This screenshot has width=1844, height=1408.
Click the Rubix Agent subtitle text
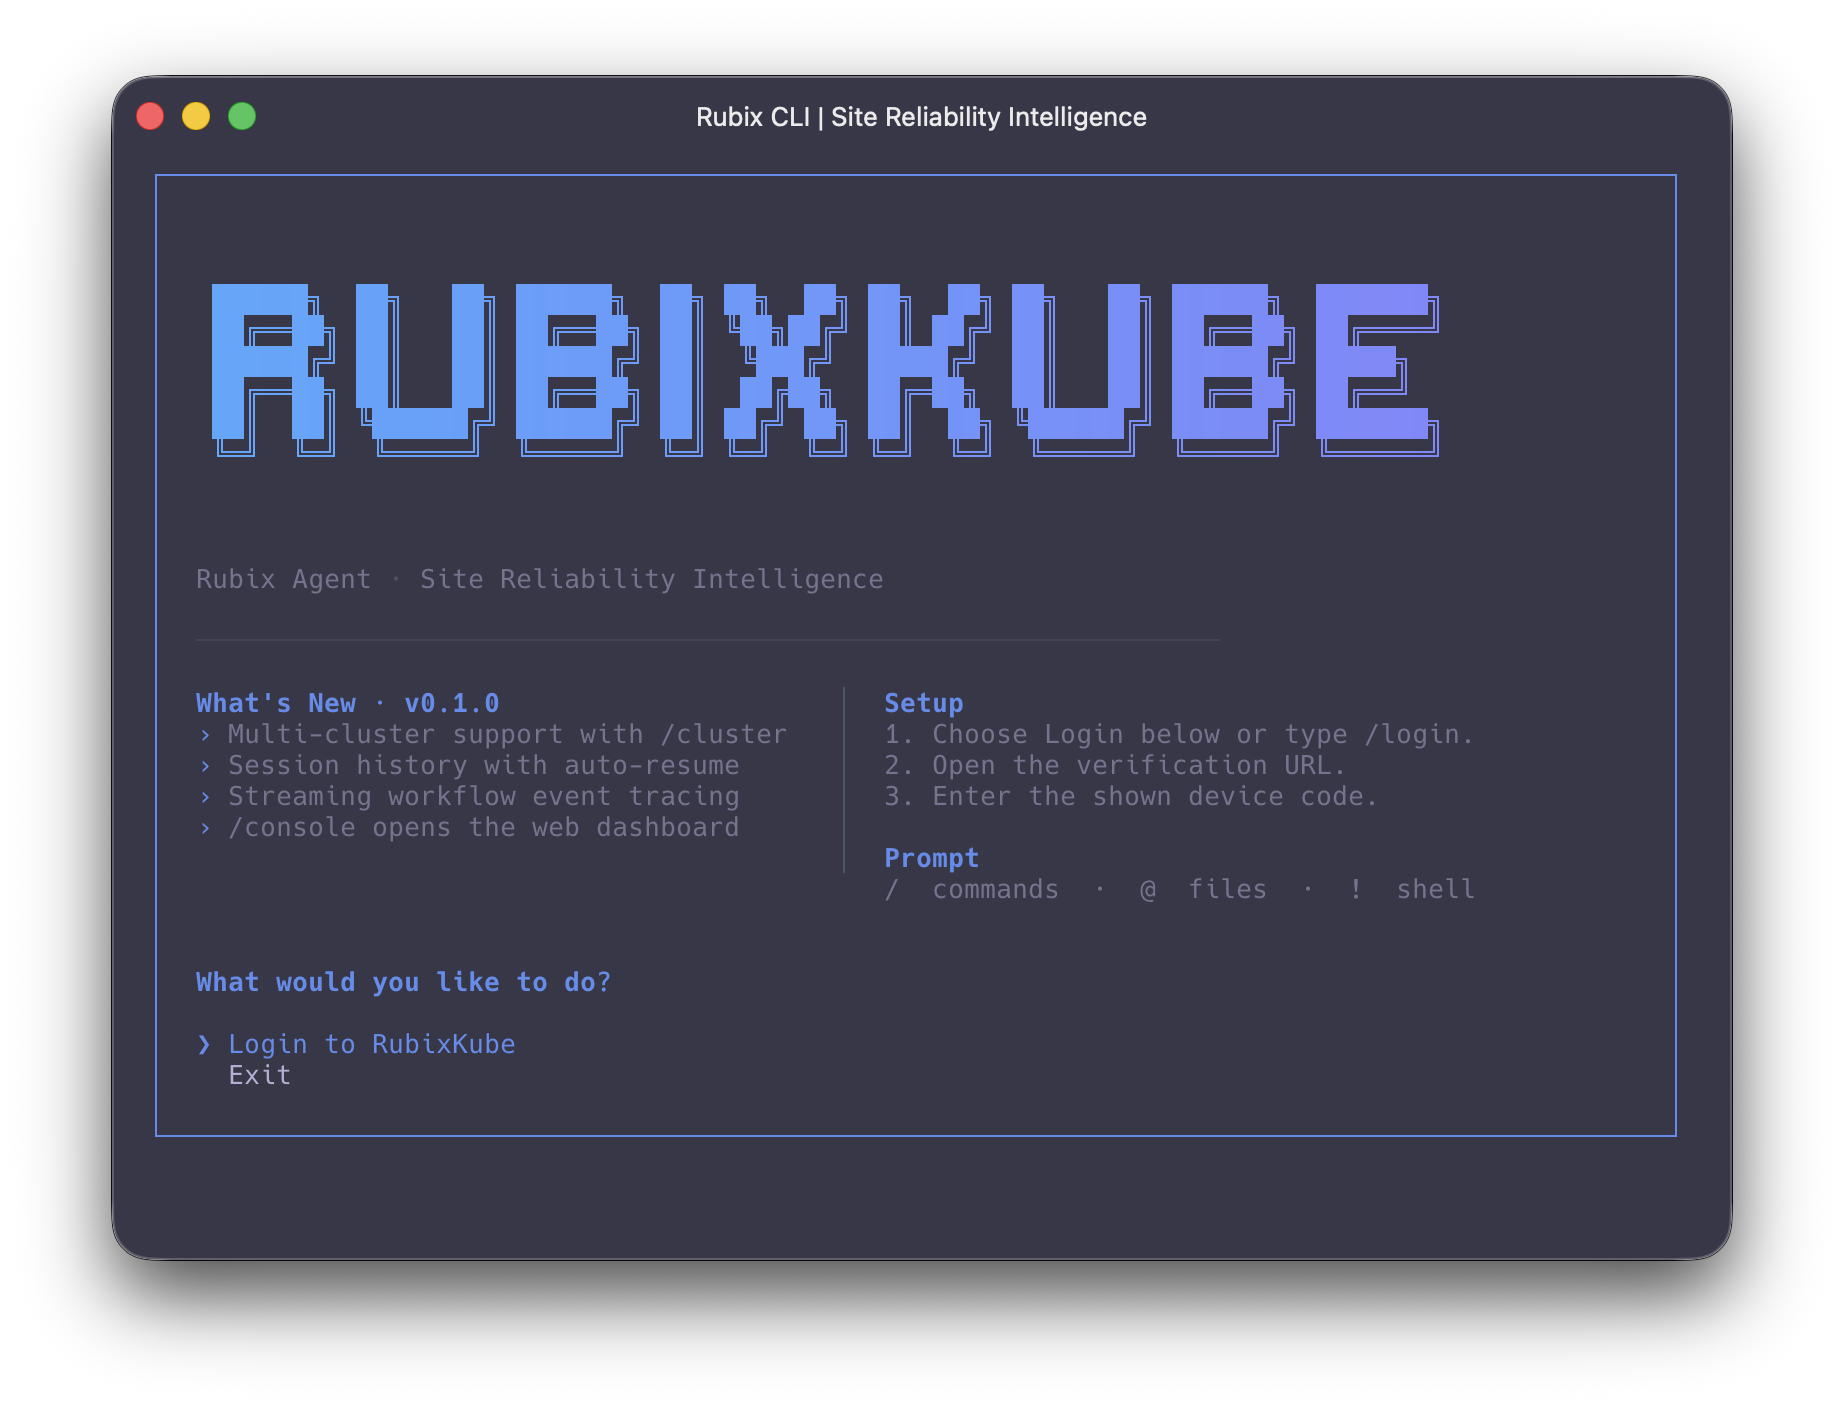point(539,578)
